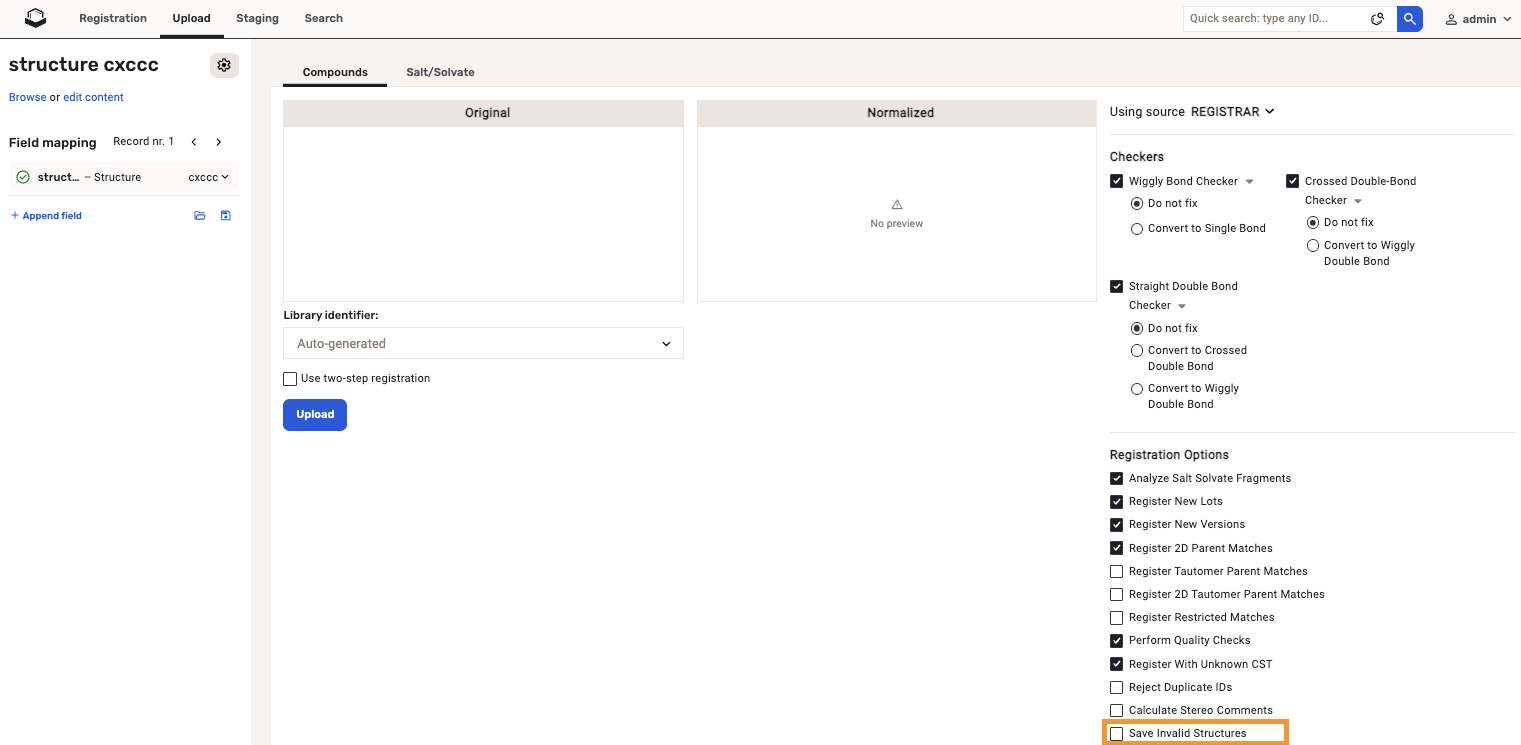Open the Staging section
Screen dimensions: 1521x745
257,18
